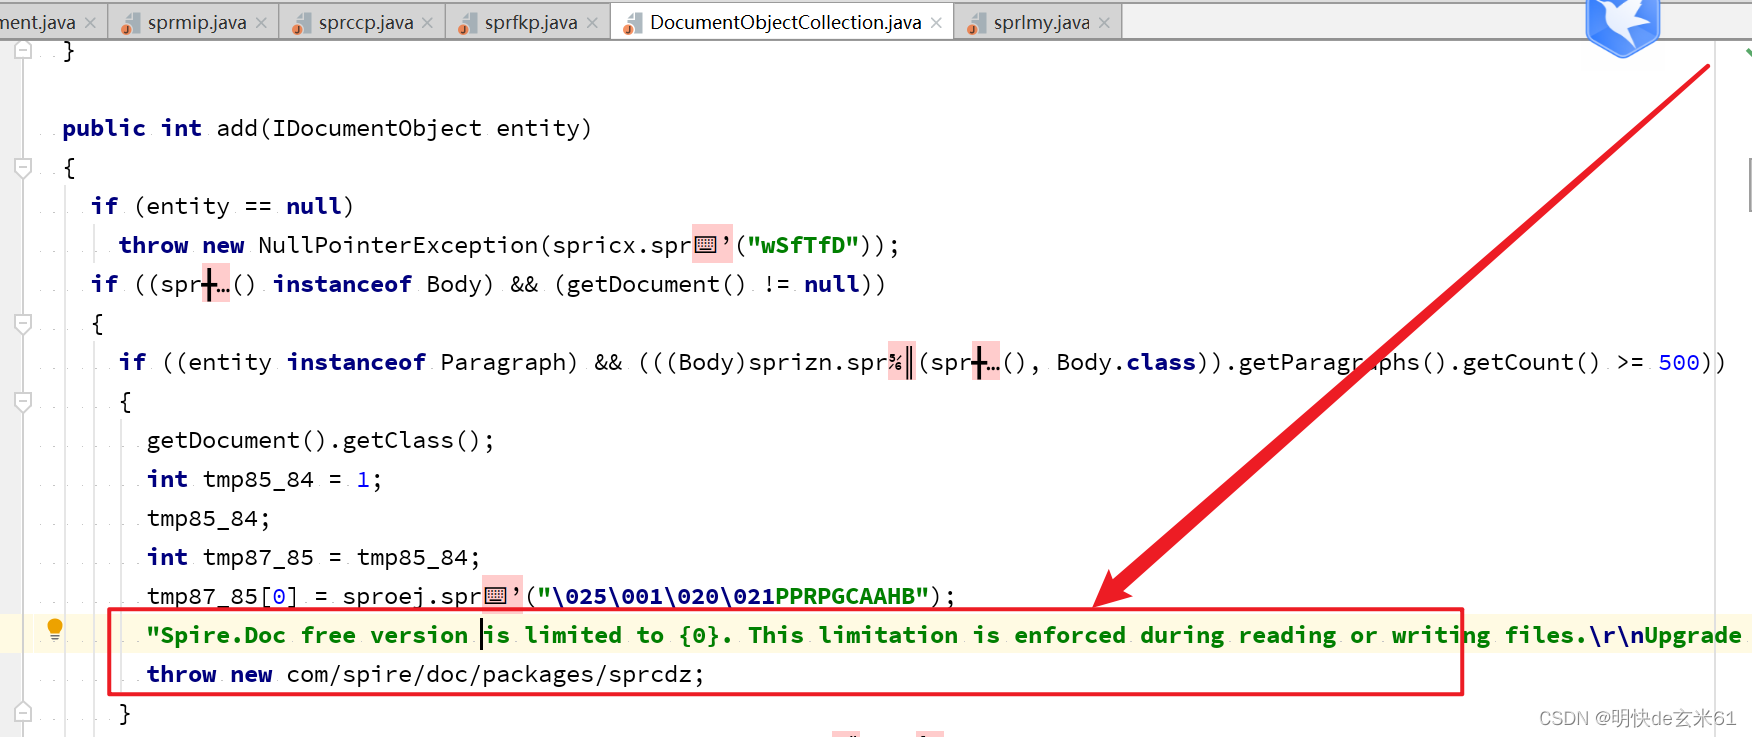The image size is (1752, 737).
Task: Click the "wSfTfD" string literal
Action: point(803,245)
